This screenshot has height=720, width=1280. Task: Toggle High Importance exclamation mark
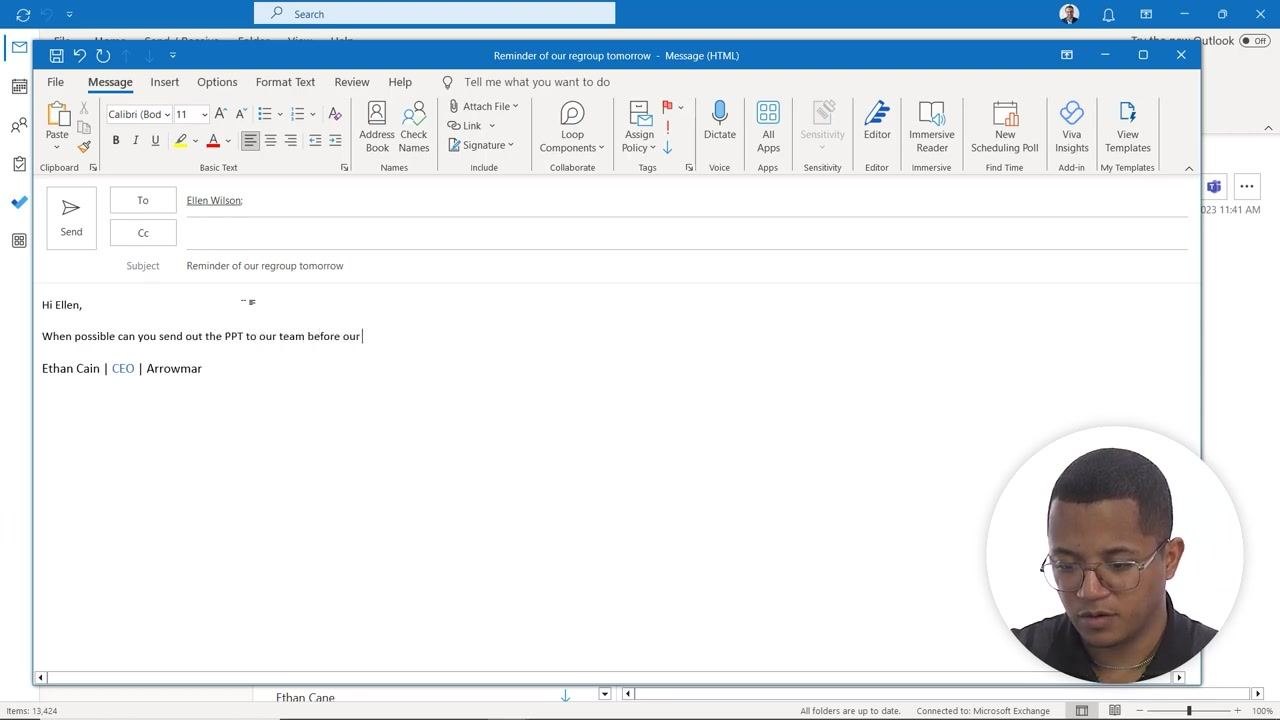[x=667, y=128]
